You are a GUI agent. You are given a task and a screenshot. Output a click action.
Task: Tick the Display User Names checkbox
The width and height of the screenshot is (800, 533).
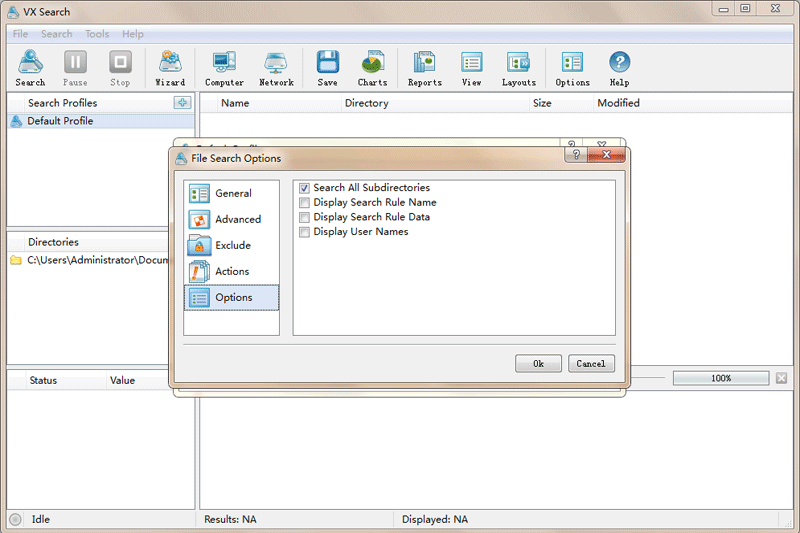pos(305,232)
